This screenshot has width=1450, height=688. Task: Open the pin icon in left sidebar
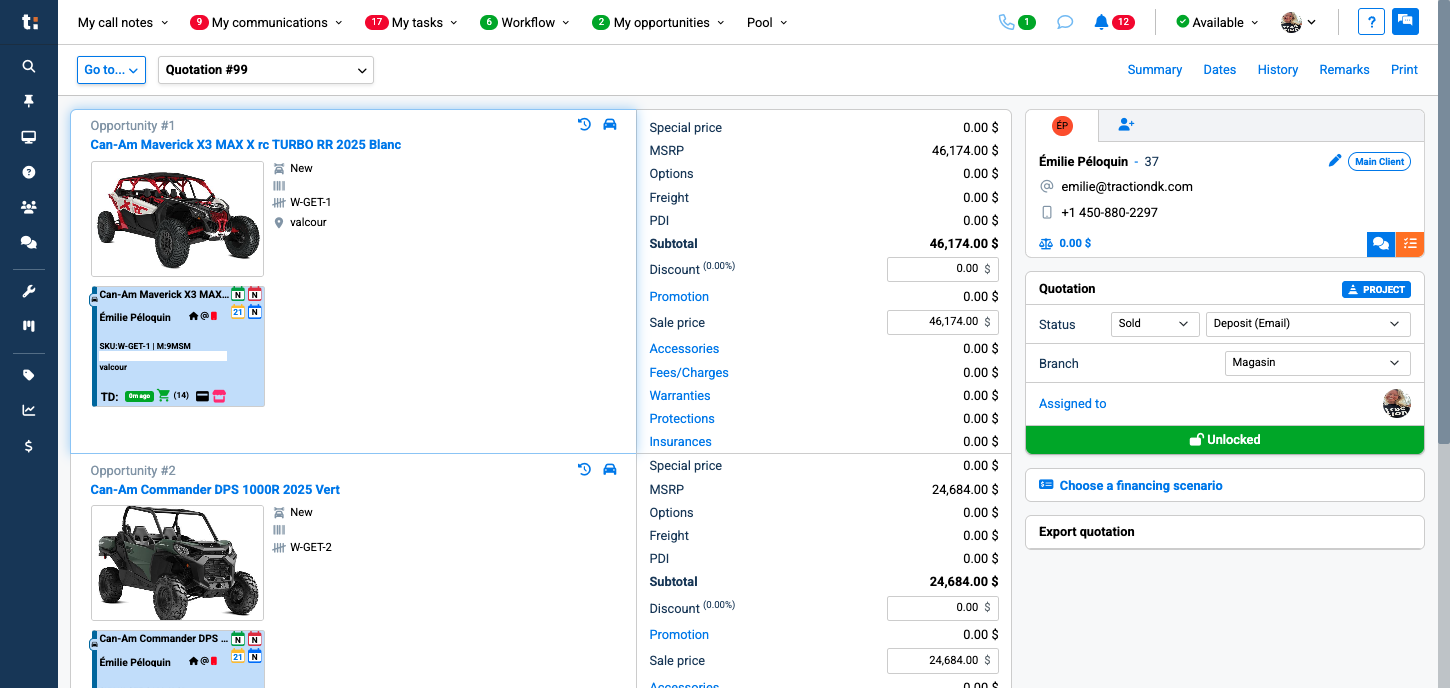click(29, 101)
